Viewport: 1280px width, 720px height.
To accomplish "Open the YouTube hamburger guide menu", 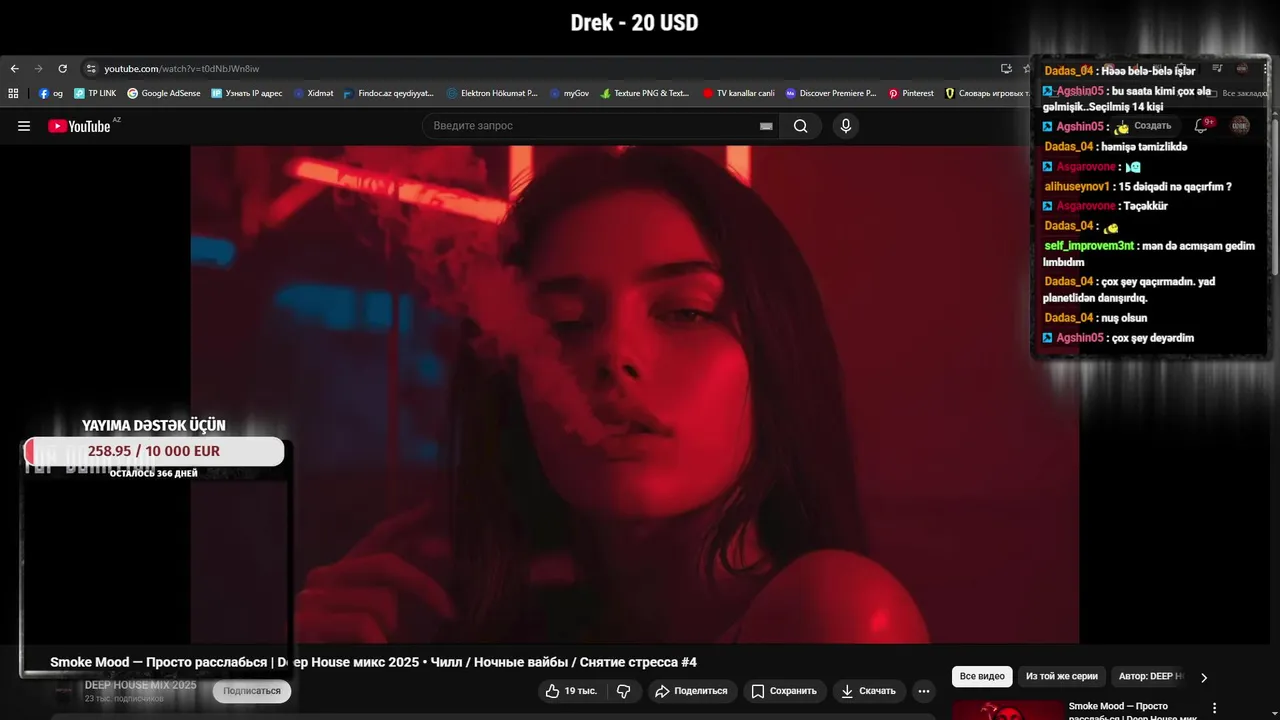I will (24, 126).
